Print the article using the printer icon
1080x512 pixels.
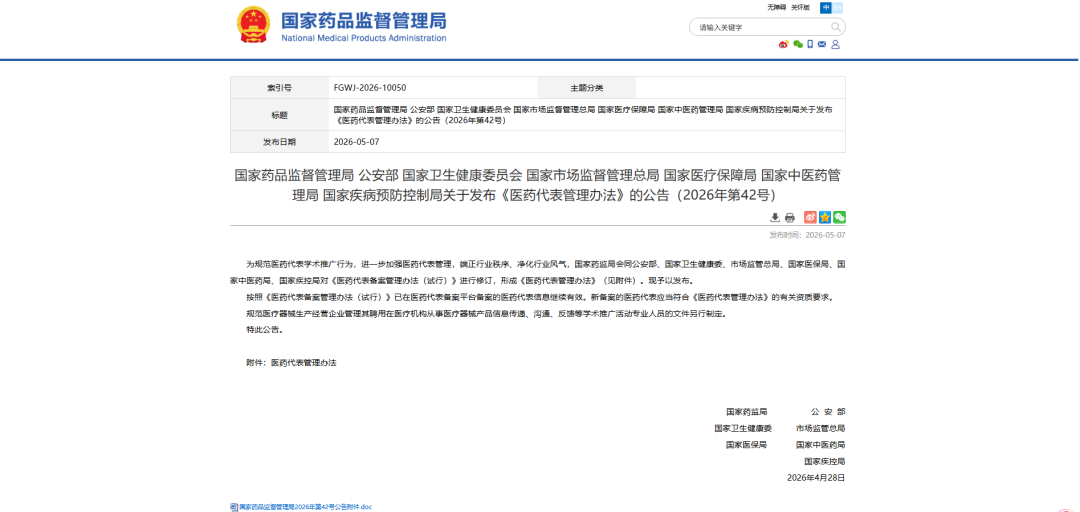(x=790, y=218)
